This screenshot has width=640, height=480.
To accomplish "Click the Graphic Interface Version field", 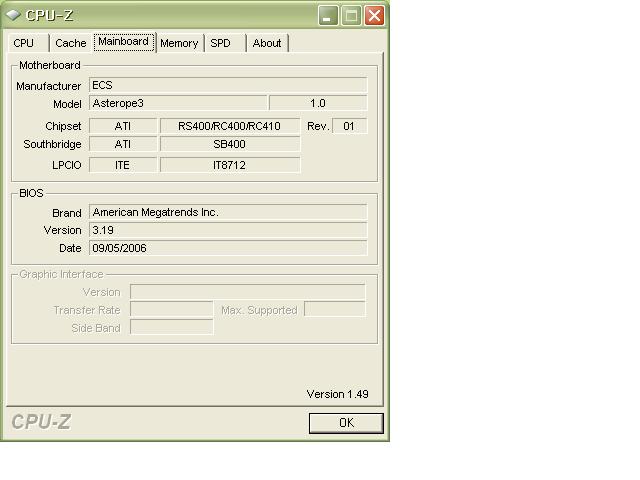I will pyautogui.click(x=247, y=292).
